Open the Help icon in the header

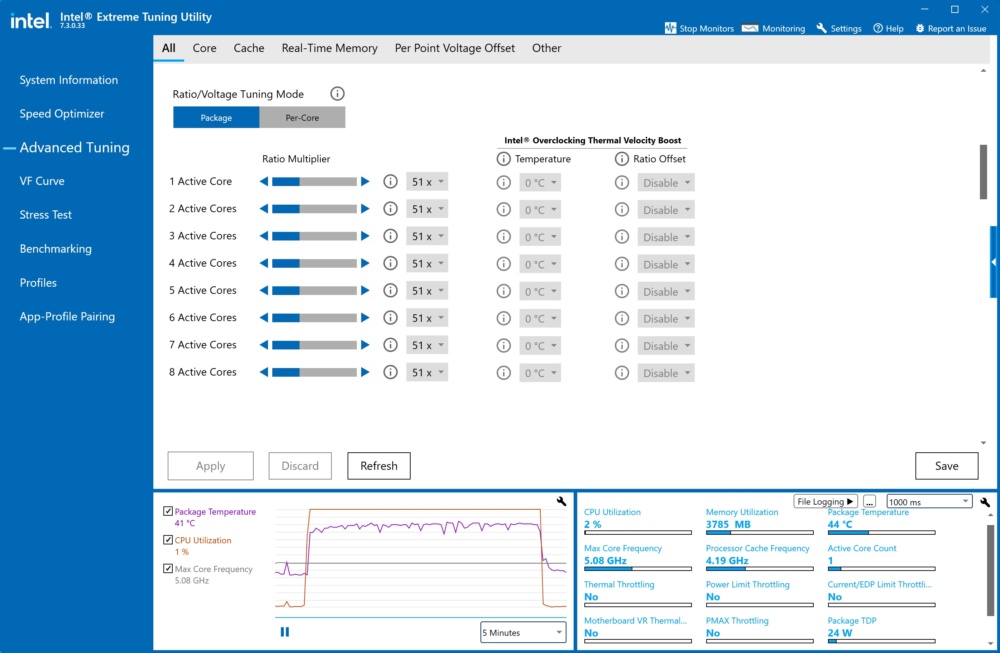[x=878, y=28]
